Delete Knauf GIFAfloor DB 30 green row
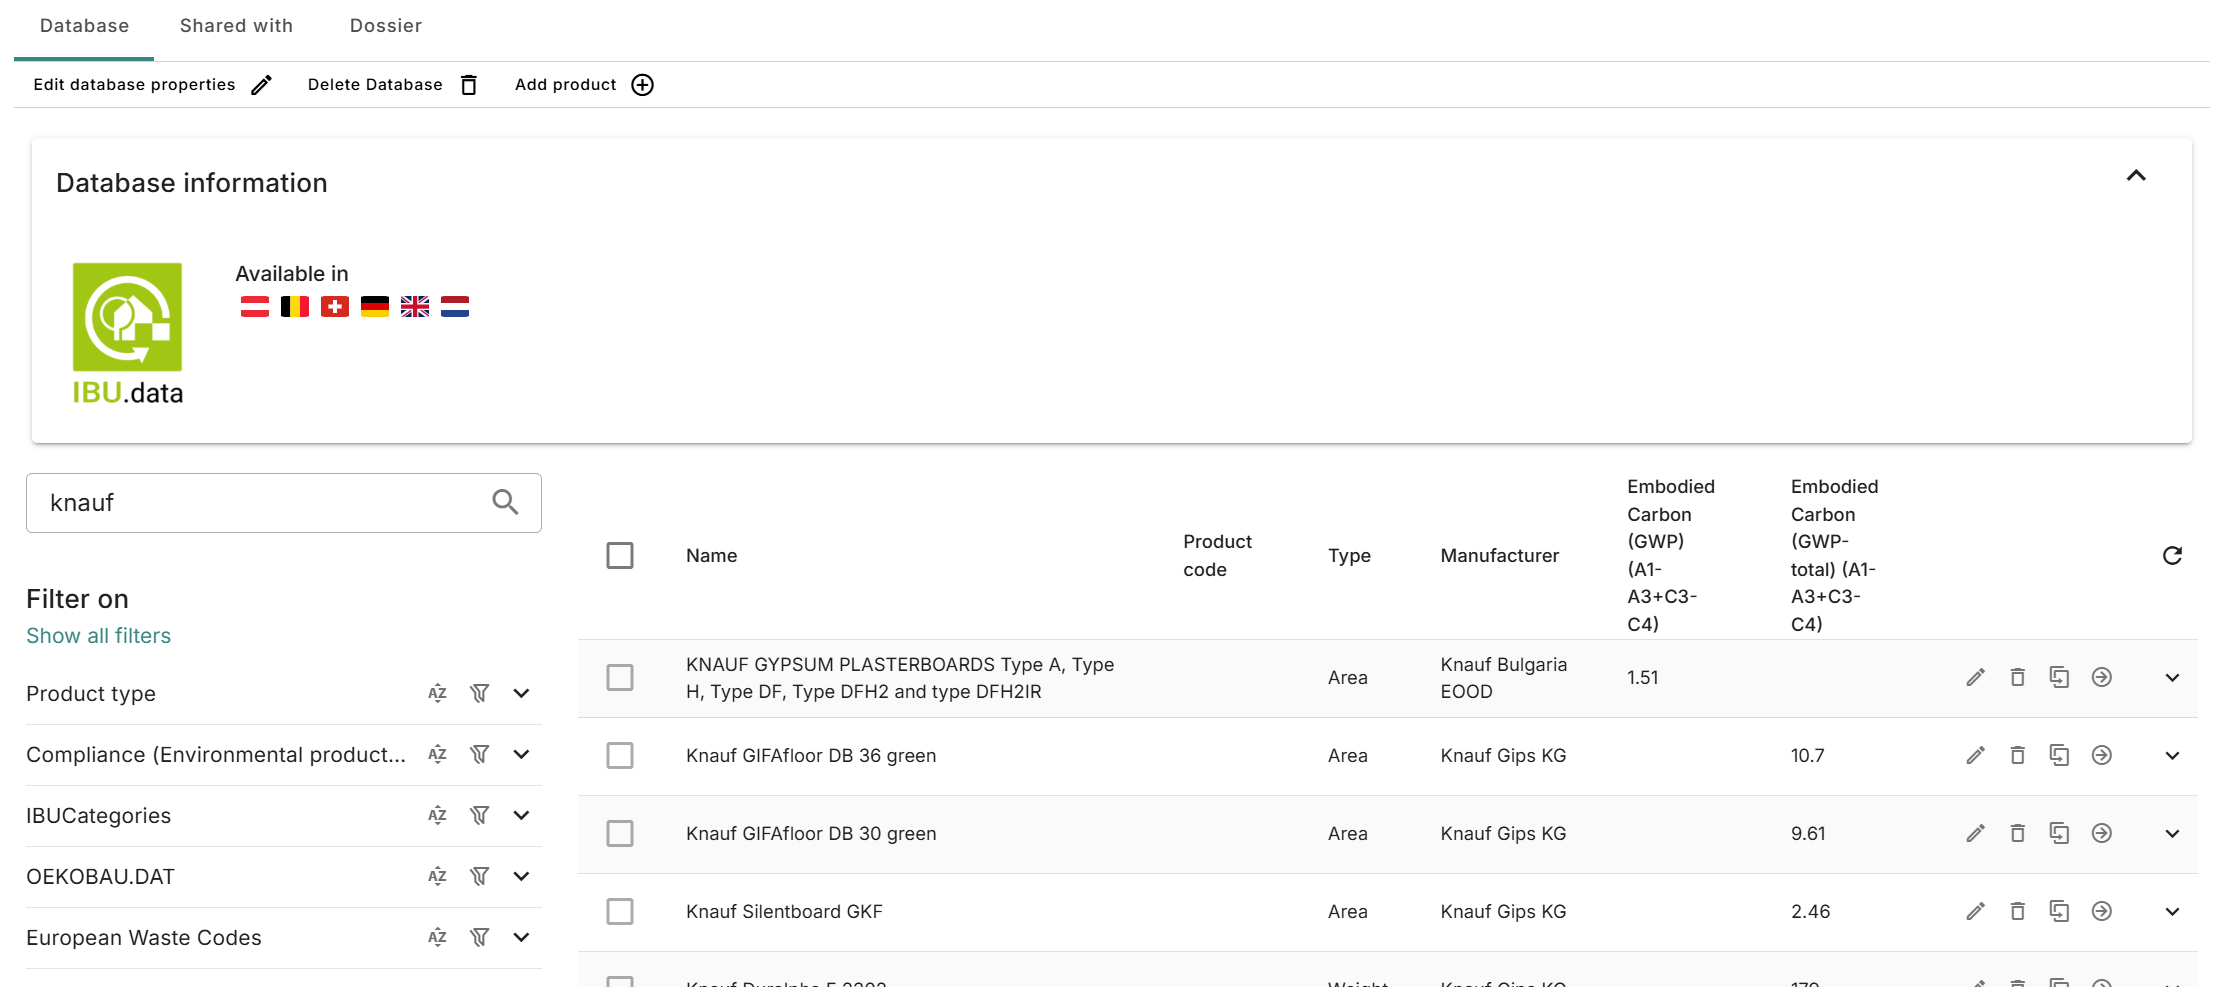The height and width of the screenshot is (987, 2217). coord(2017,834)
